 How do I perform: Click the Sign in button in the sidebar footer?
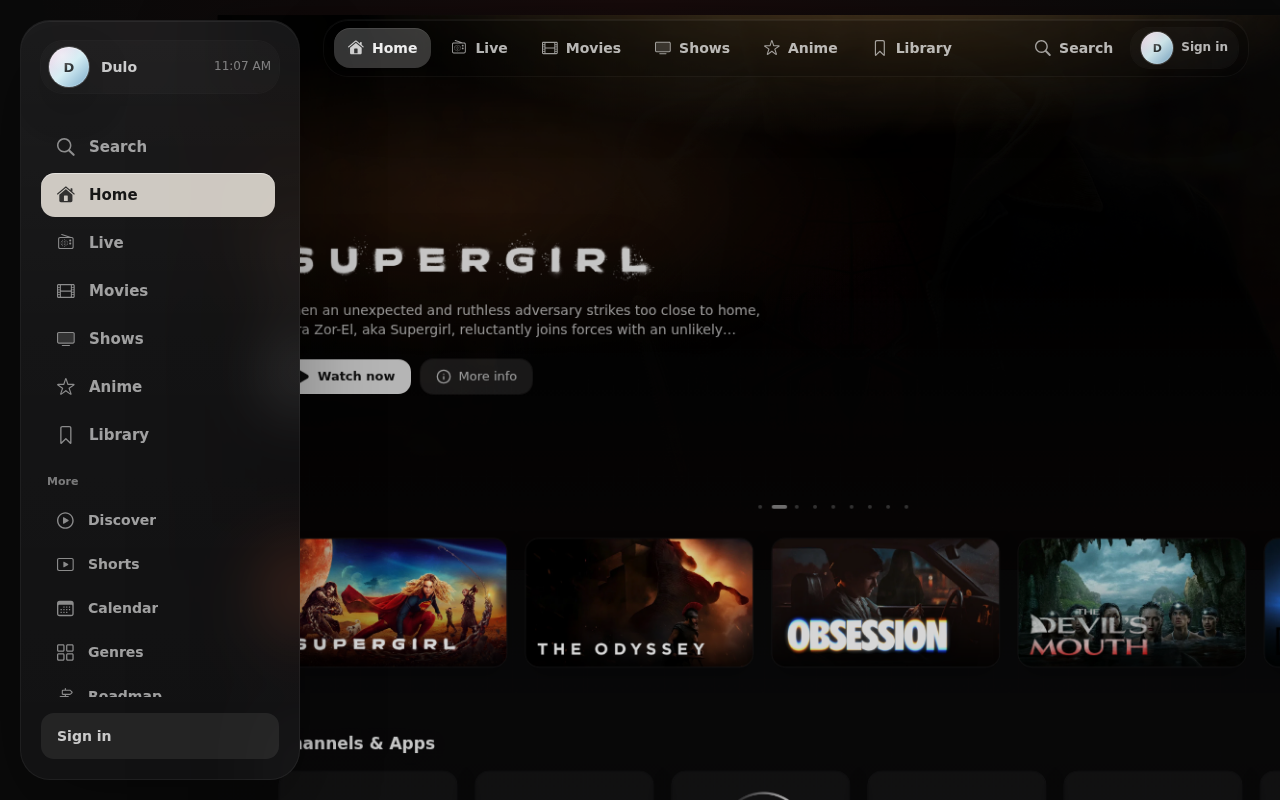click(x=160, y=736)
